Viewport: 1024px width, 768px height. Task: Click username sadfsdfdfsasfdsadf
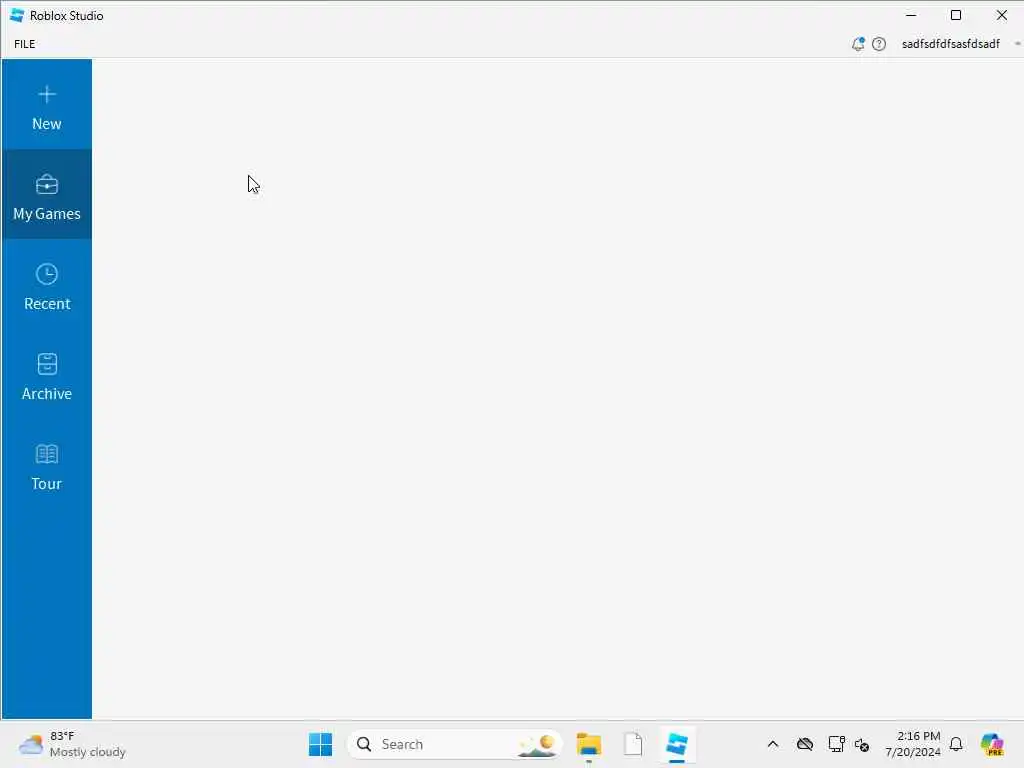click(950, 44)
